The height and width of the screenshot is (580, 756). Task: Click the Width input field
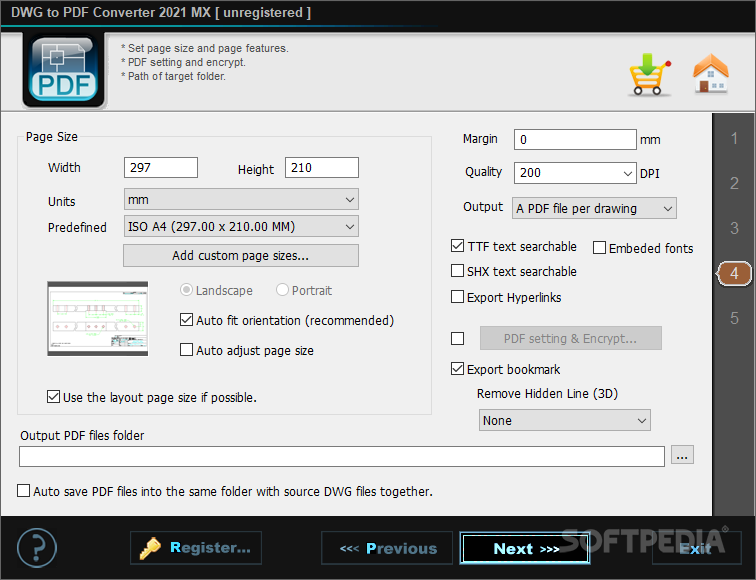pyautogui.click(x=161, y=167)
